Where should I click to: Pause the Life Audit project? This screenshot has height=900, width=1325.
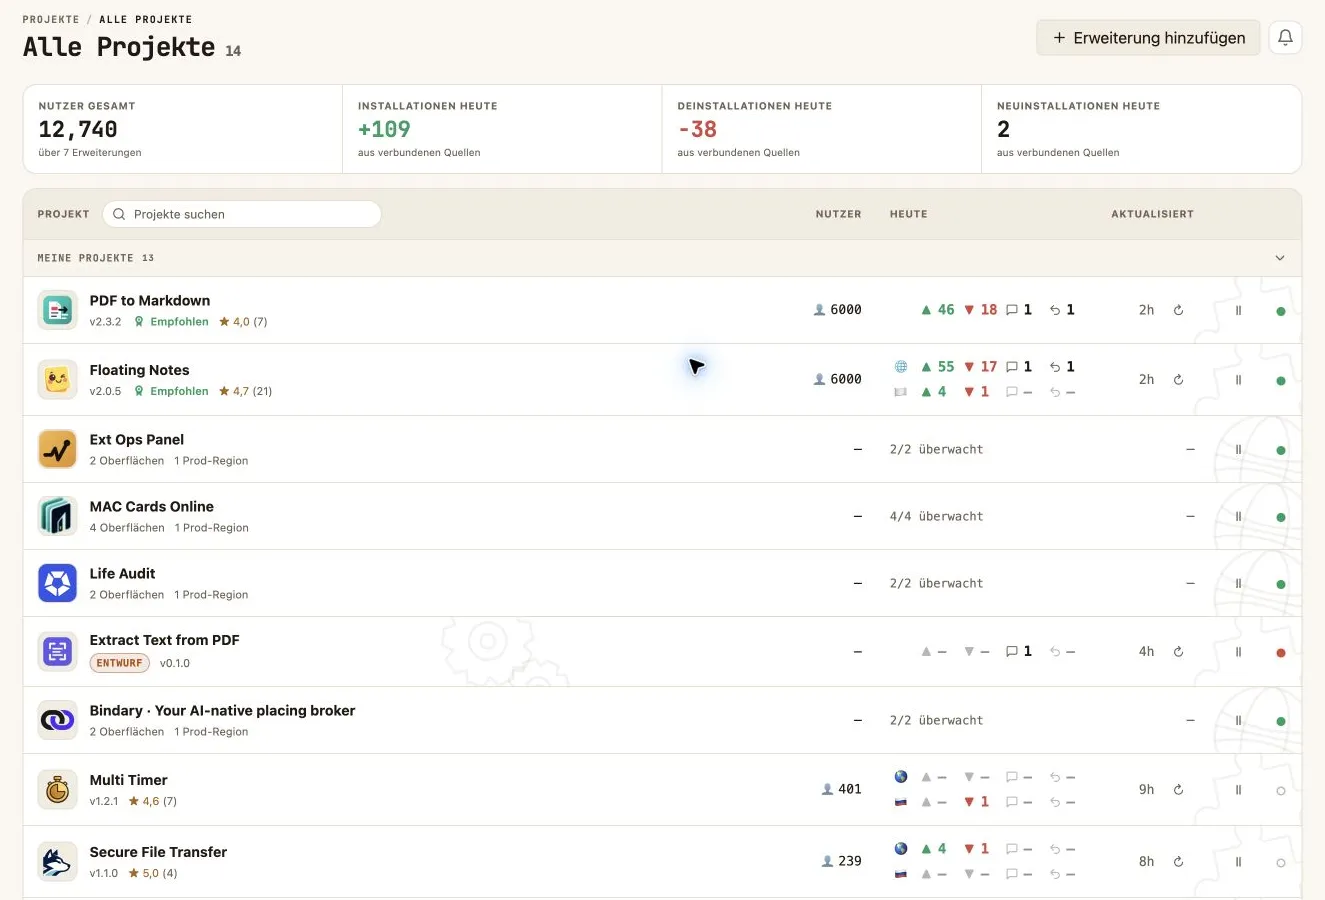point(1238,583)
